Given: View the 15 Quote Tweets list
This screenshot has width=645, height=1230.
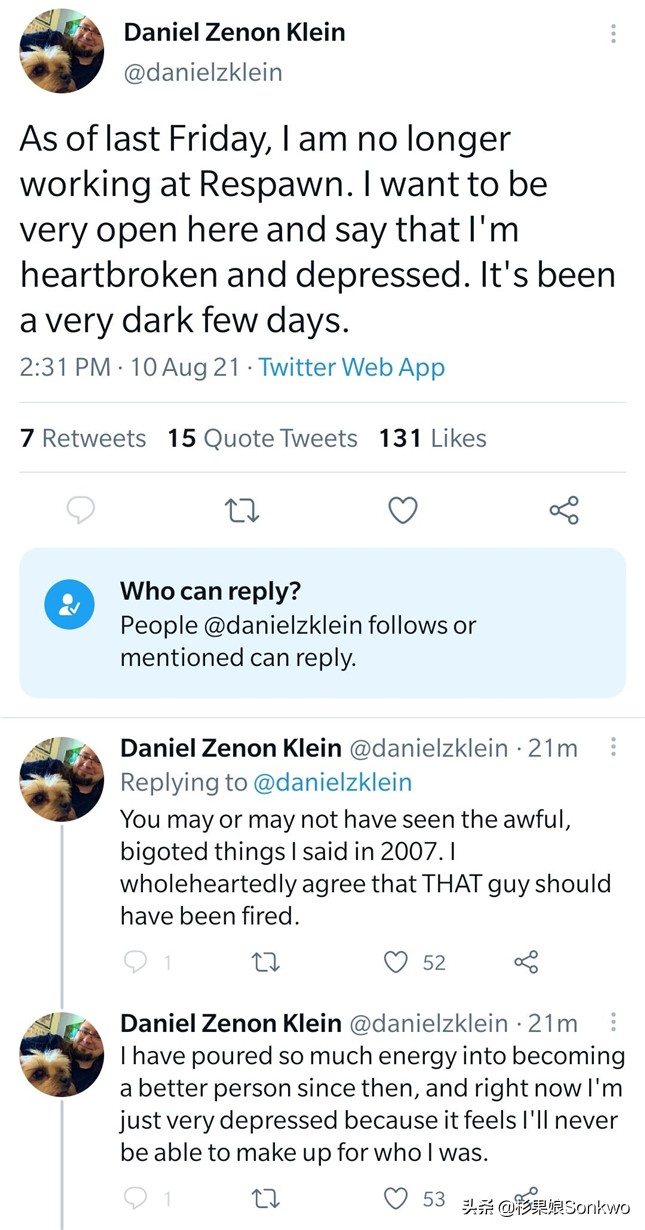Looking at the screenshot, I should [262, 438].
